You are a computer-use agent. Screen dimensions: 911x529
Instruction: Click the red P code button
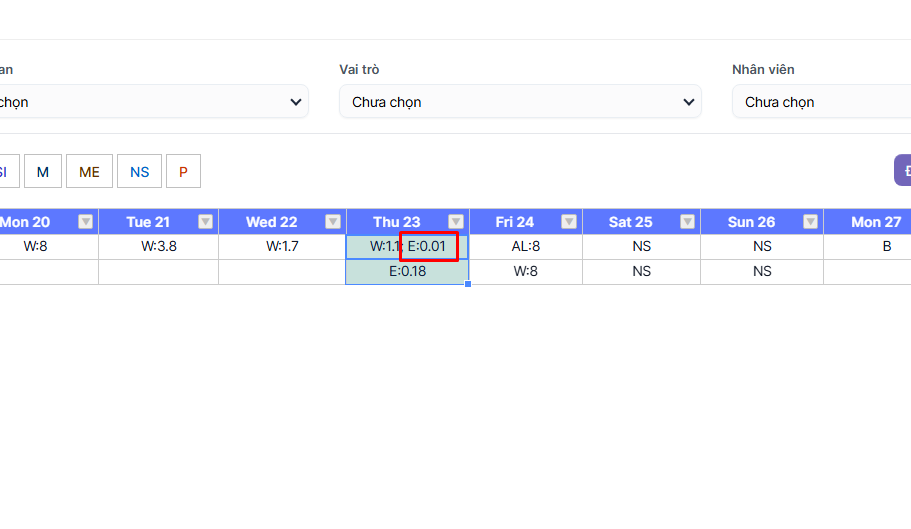[x=183, y=172]
